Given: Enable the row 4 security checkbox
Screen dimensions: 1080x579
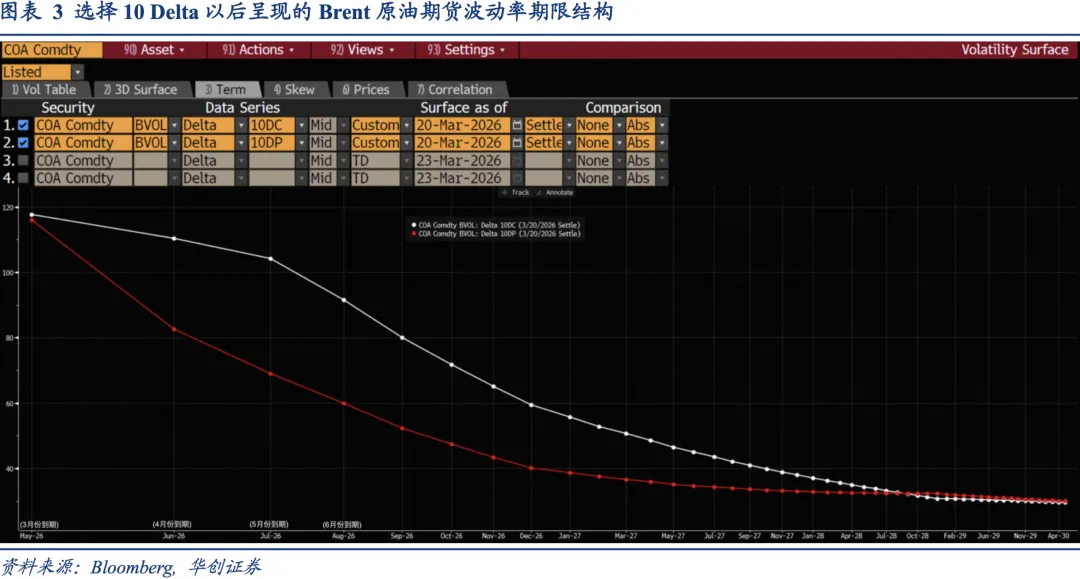Looking at the screenshot, I should click(23, 178).
